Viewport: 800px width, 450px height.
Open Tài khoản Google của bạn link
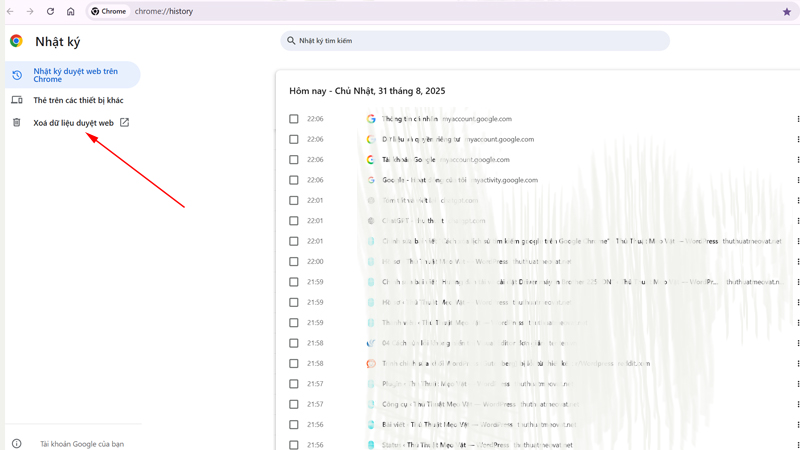coord(82,443)
